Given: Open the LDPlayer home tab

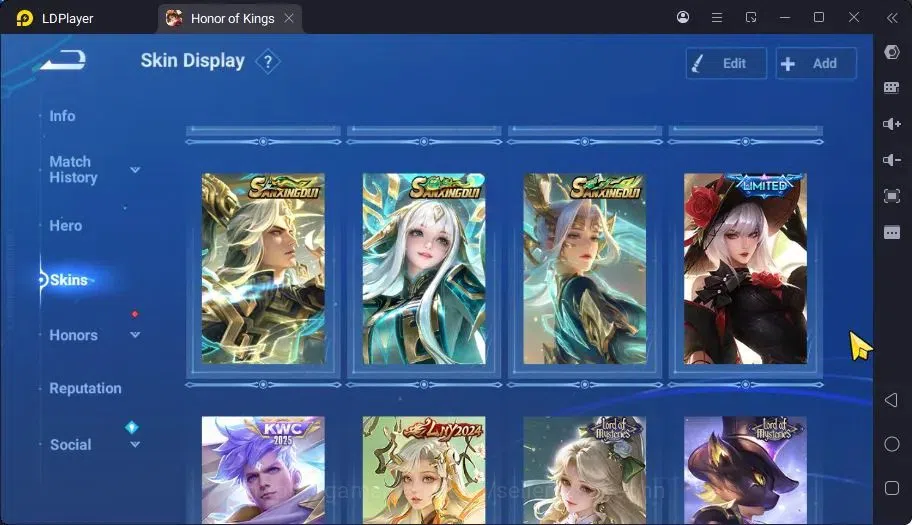Looking at the screenshot, I should pos(67,19).
